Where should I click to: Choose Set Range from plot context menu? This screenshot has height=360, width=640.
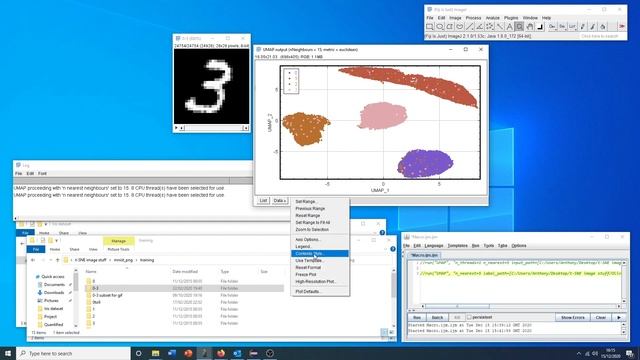click(320, 202)
